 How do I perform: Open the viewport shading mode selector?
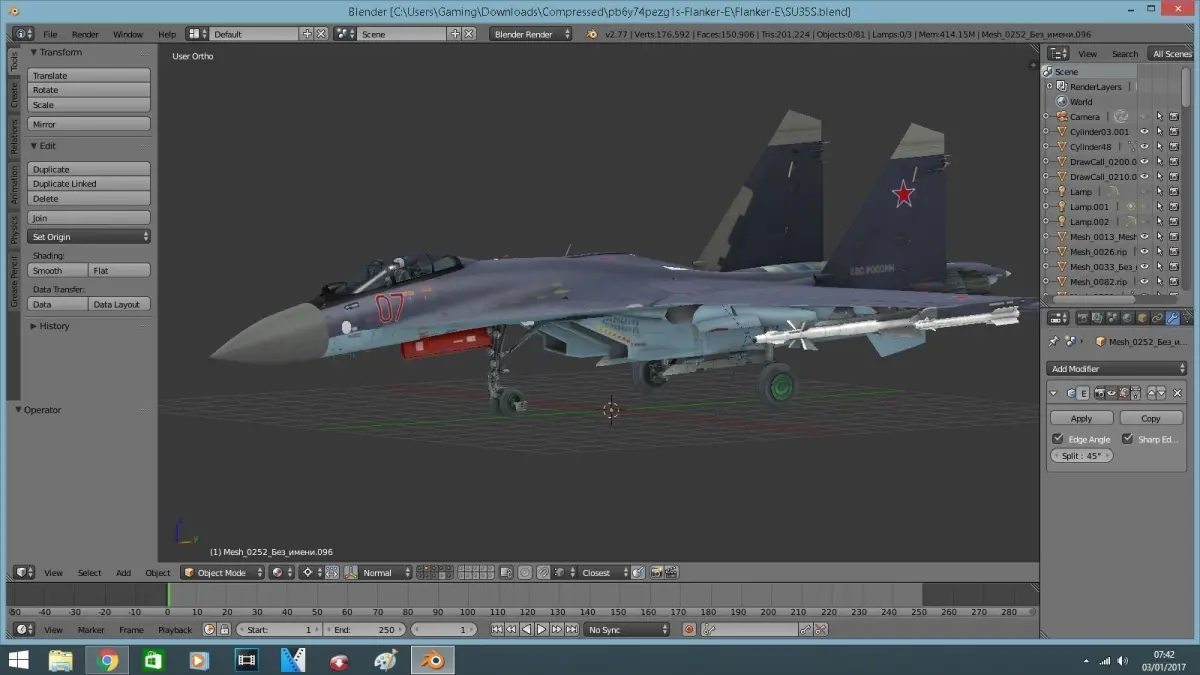click(283, 573)
